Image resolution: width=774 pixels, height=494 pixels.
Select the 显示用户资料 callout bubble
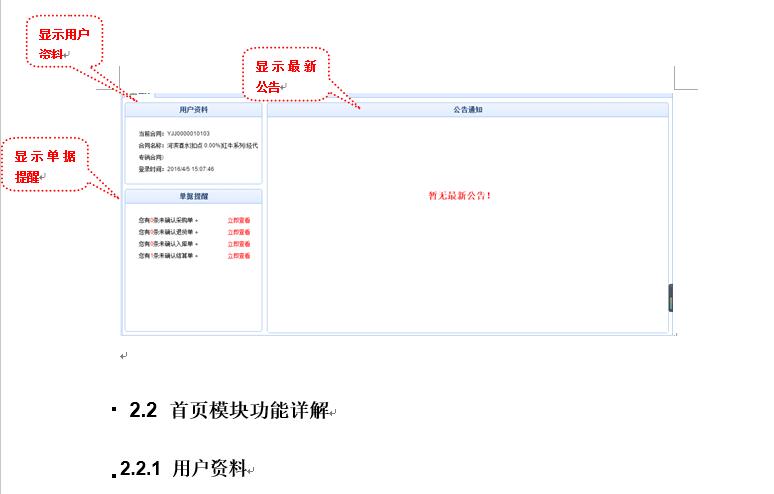64,43
